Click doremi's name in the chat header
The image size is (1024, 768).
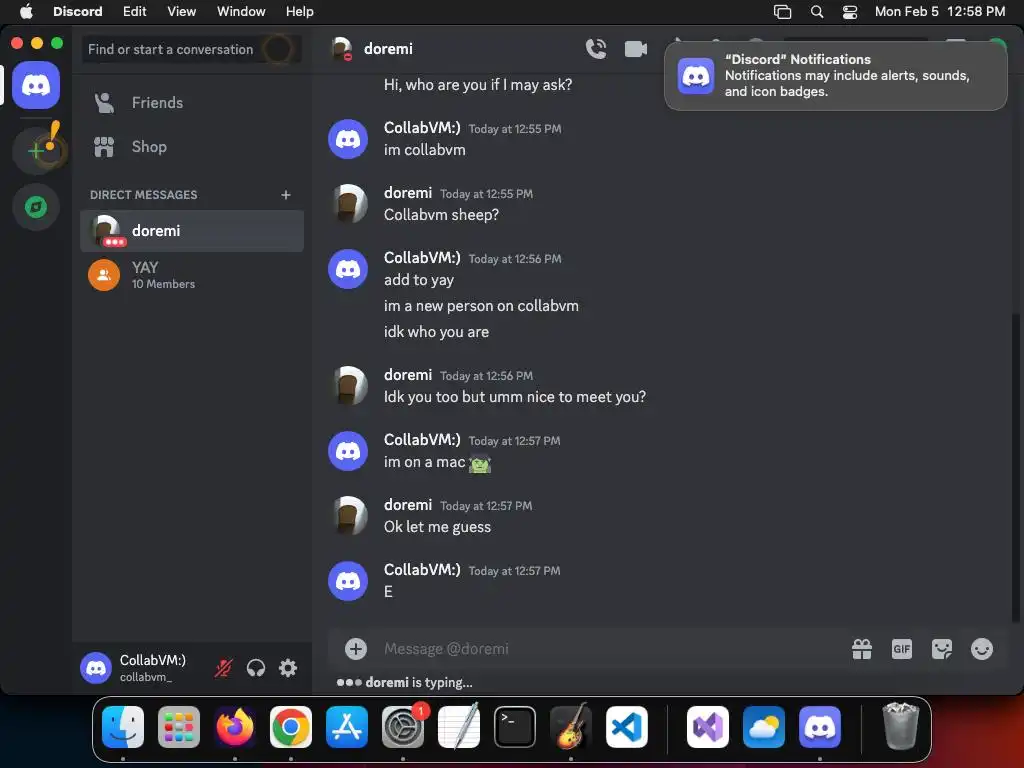(388, 49)
